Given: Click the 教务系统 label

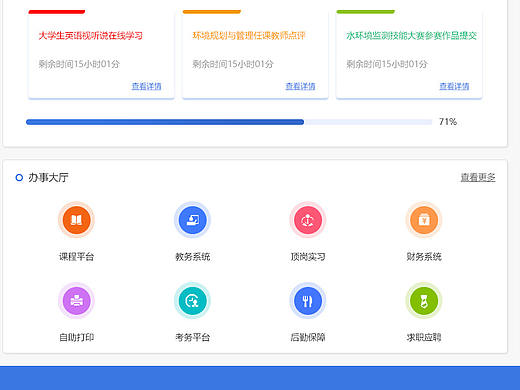Looking at the screenshot, I should pos(192,257).
